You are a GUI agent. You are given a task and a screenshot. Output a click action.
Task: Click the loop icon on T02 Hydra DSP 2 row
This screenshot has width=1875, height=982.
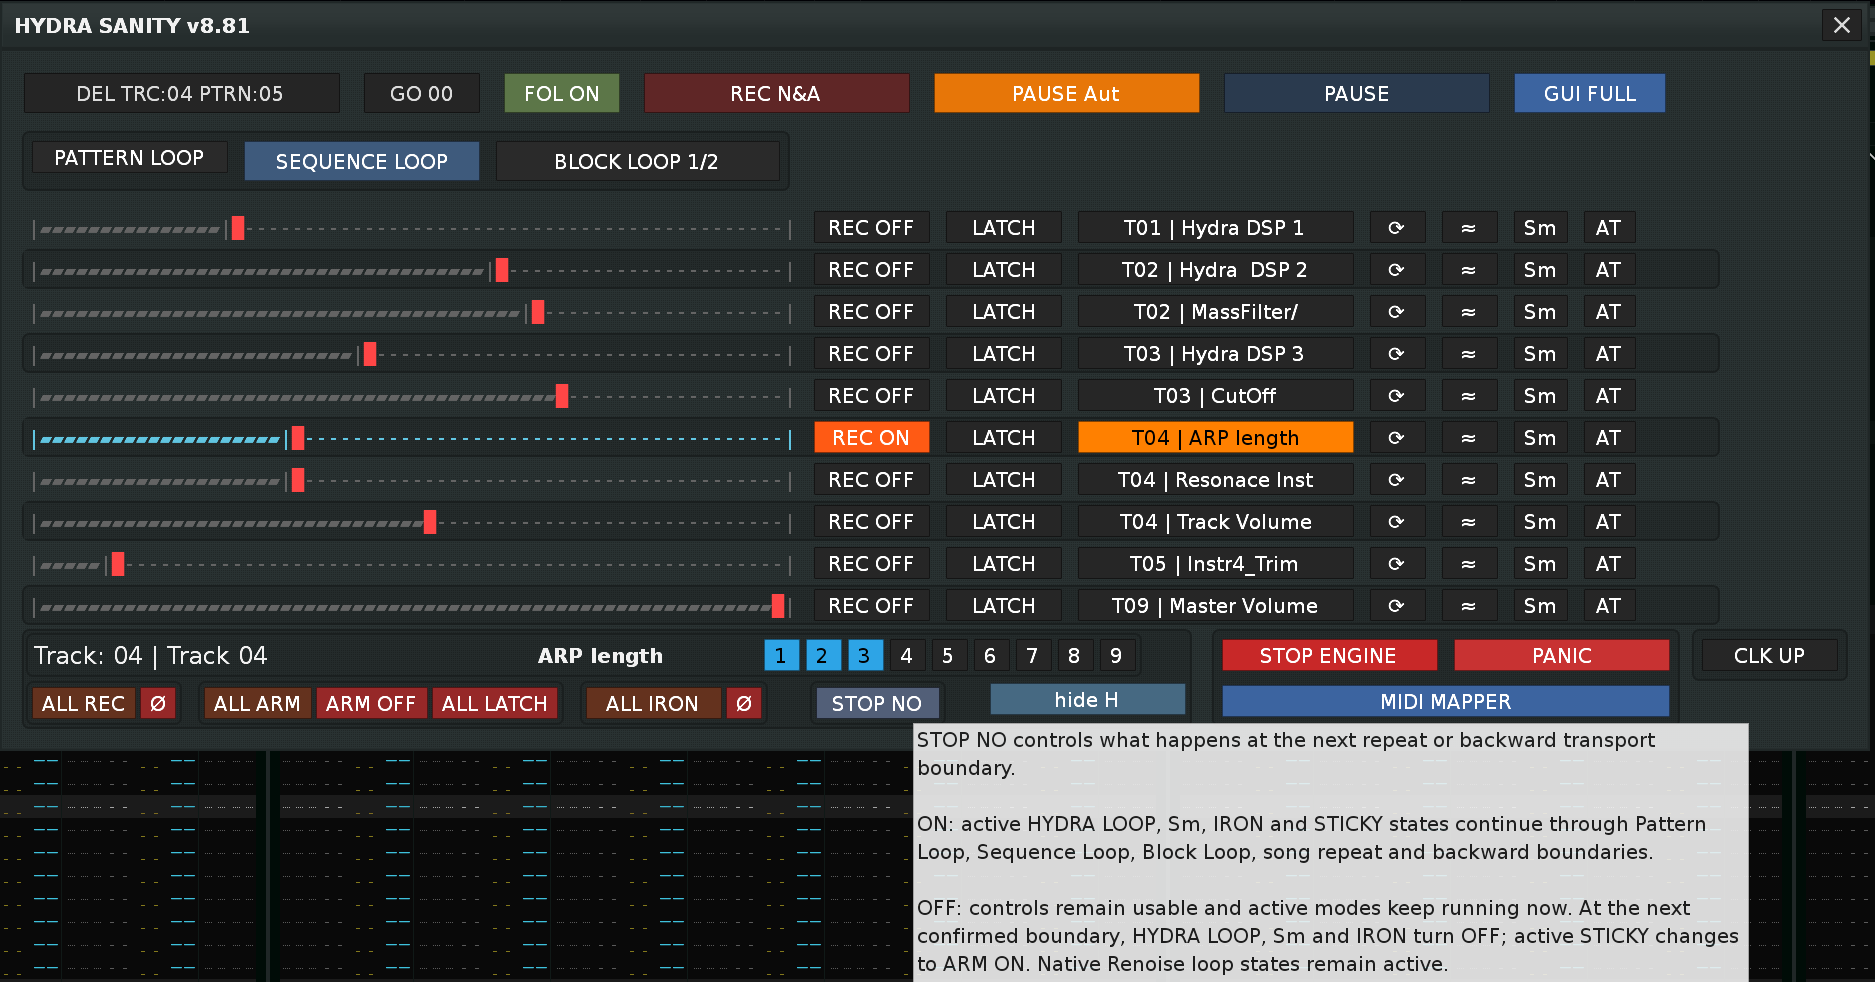[x=1397, y=270]
